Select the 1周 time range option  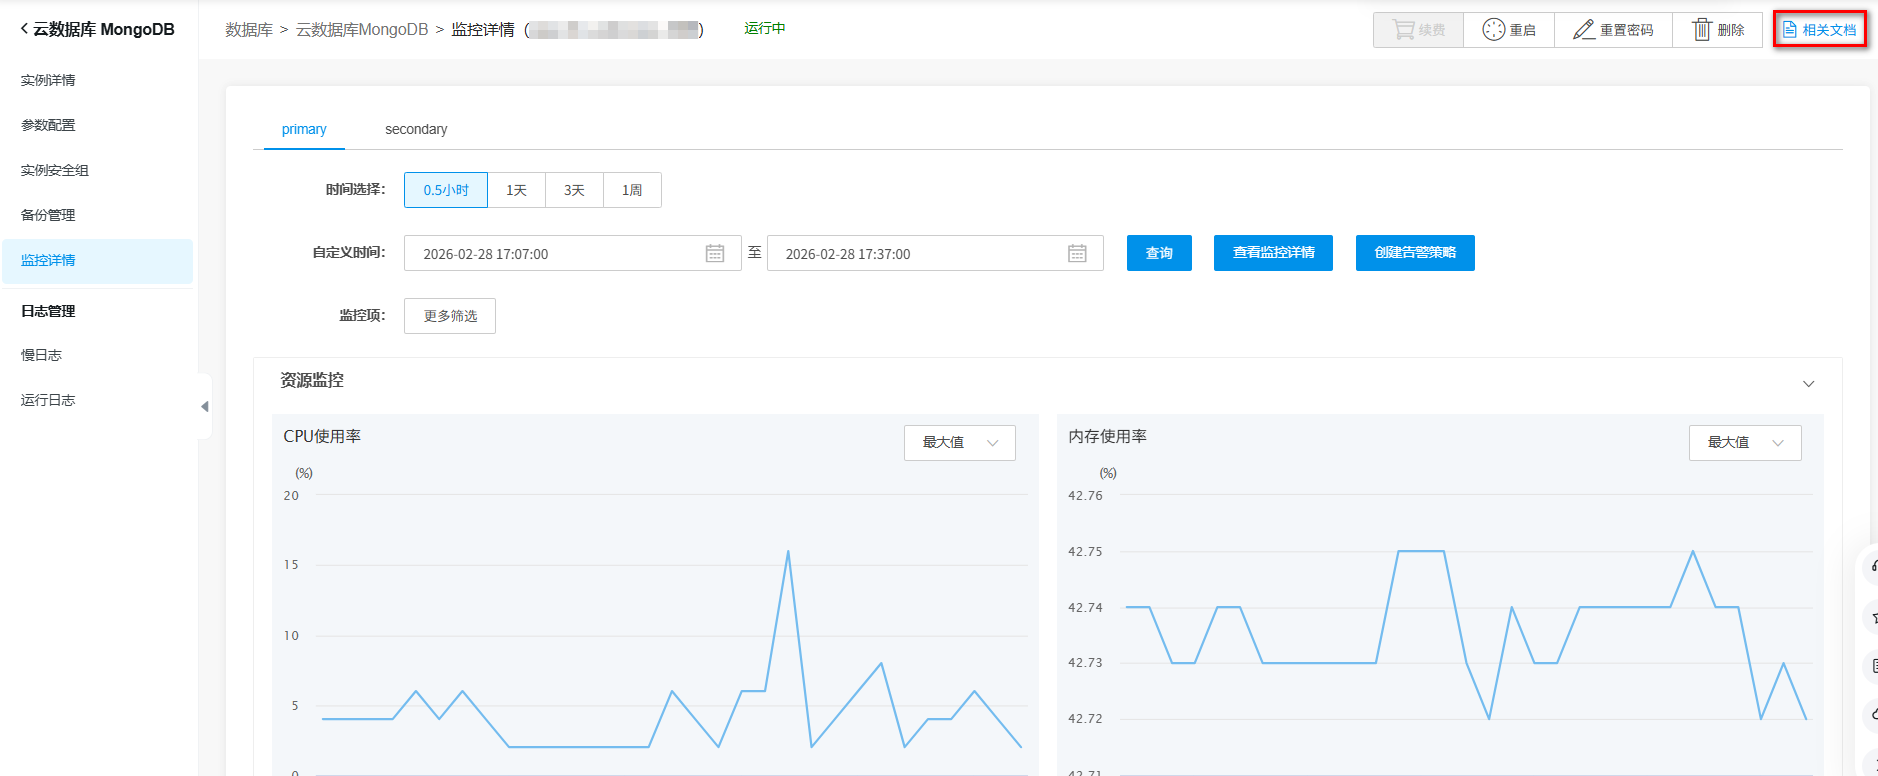pos(632,190)
